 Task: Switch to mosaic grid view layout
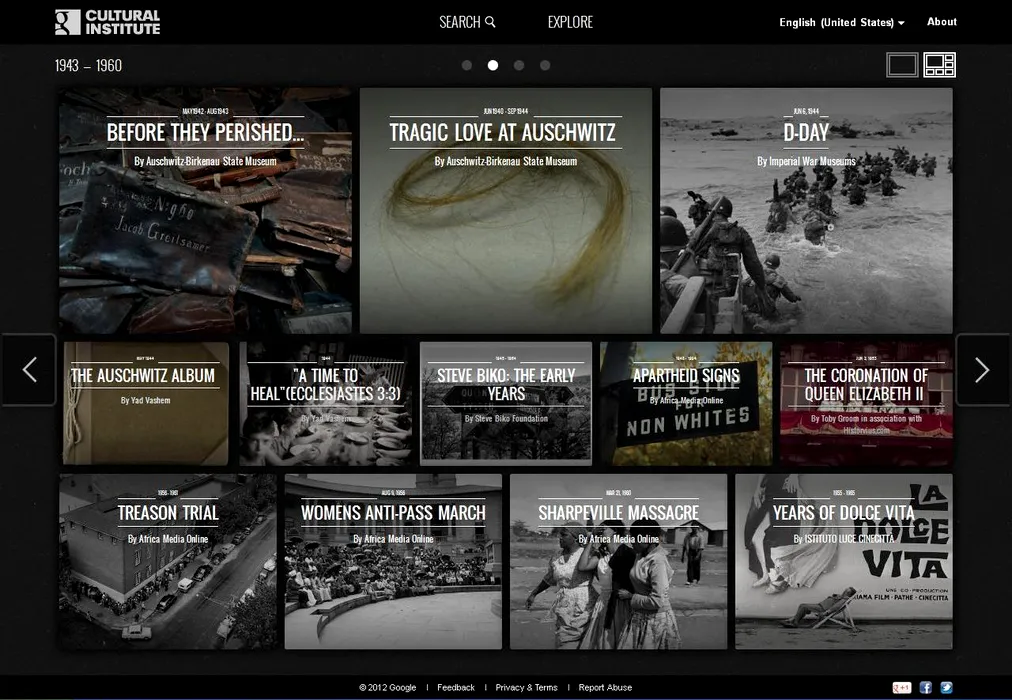[x=940, y=65]
